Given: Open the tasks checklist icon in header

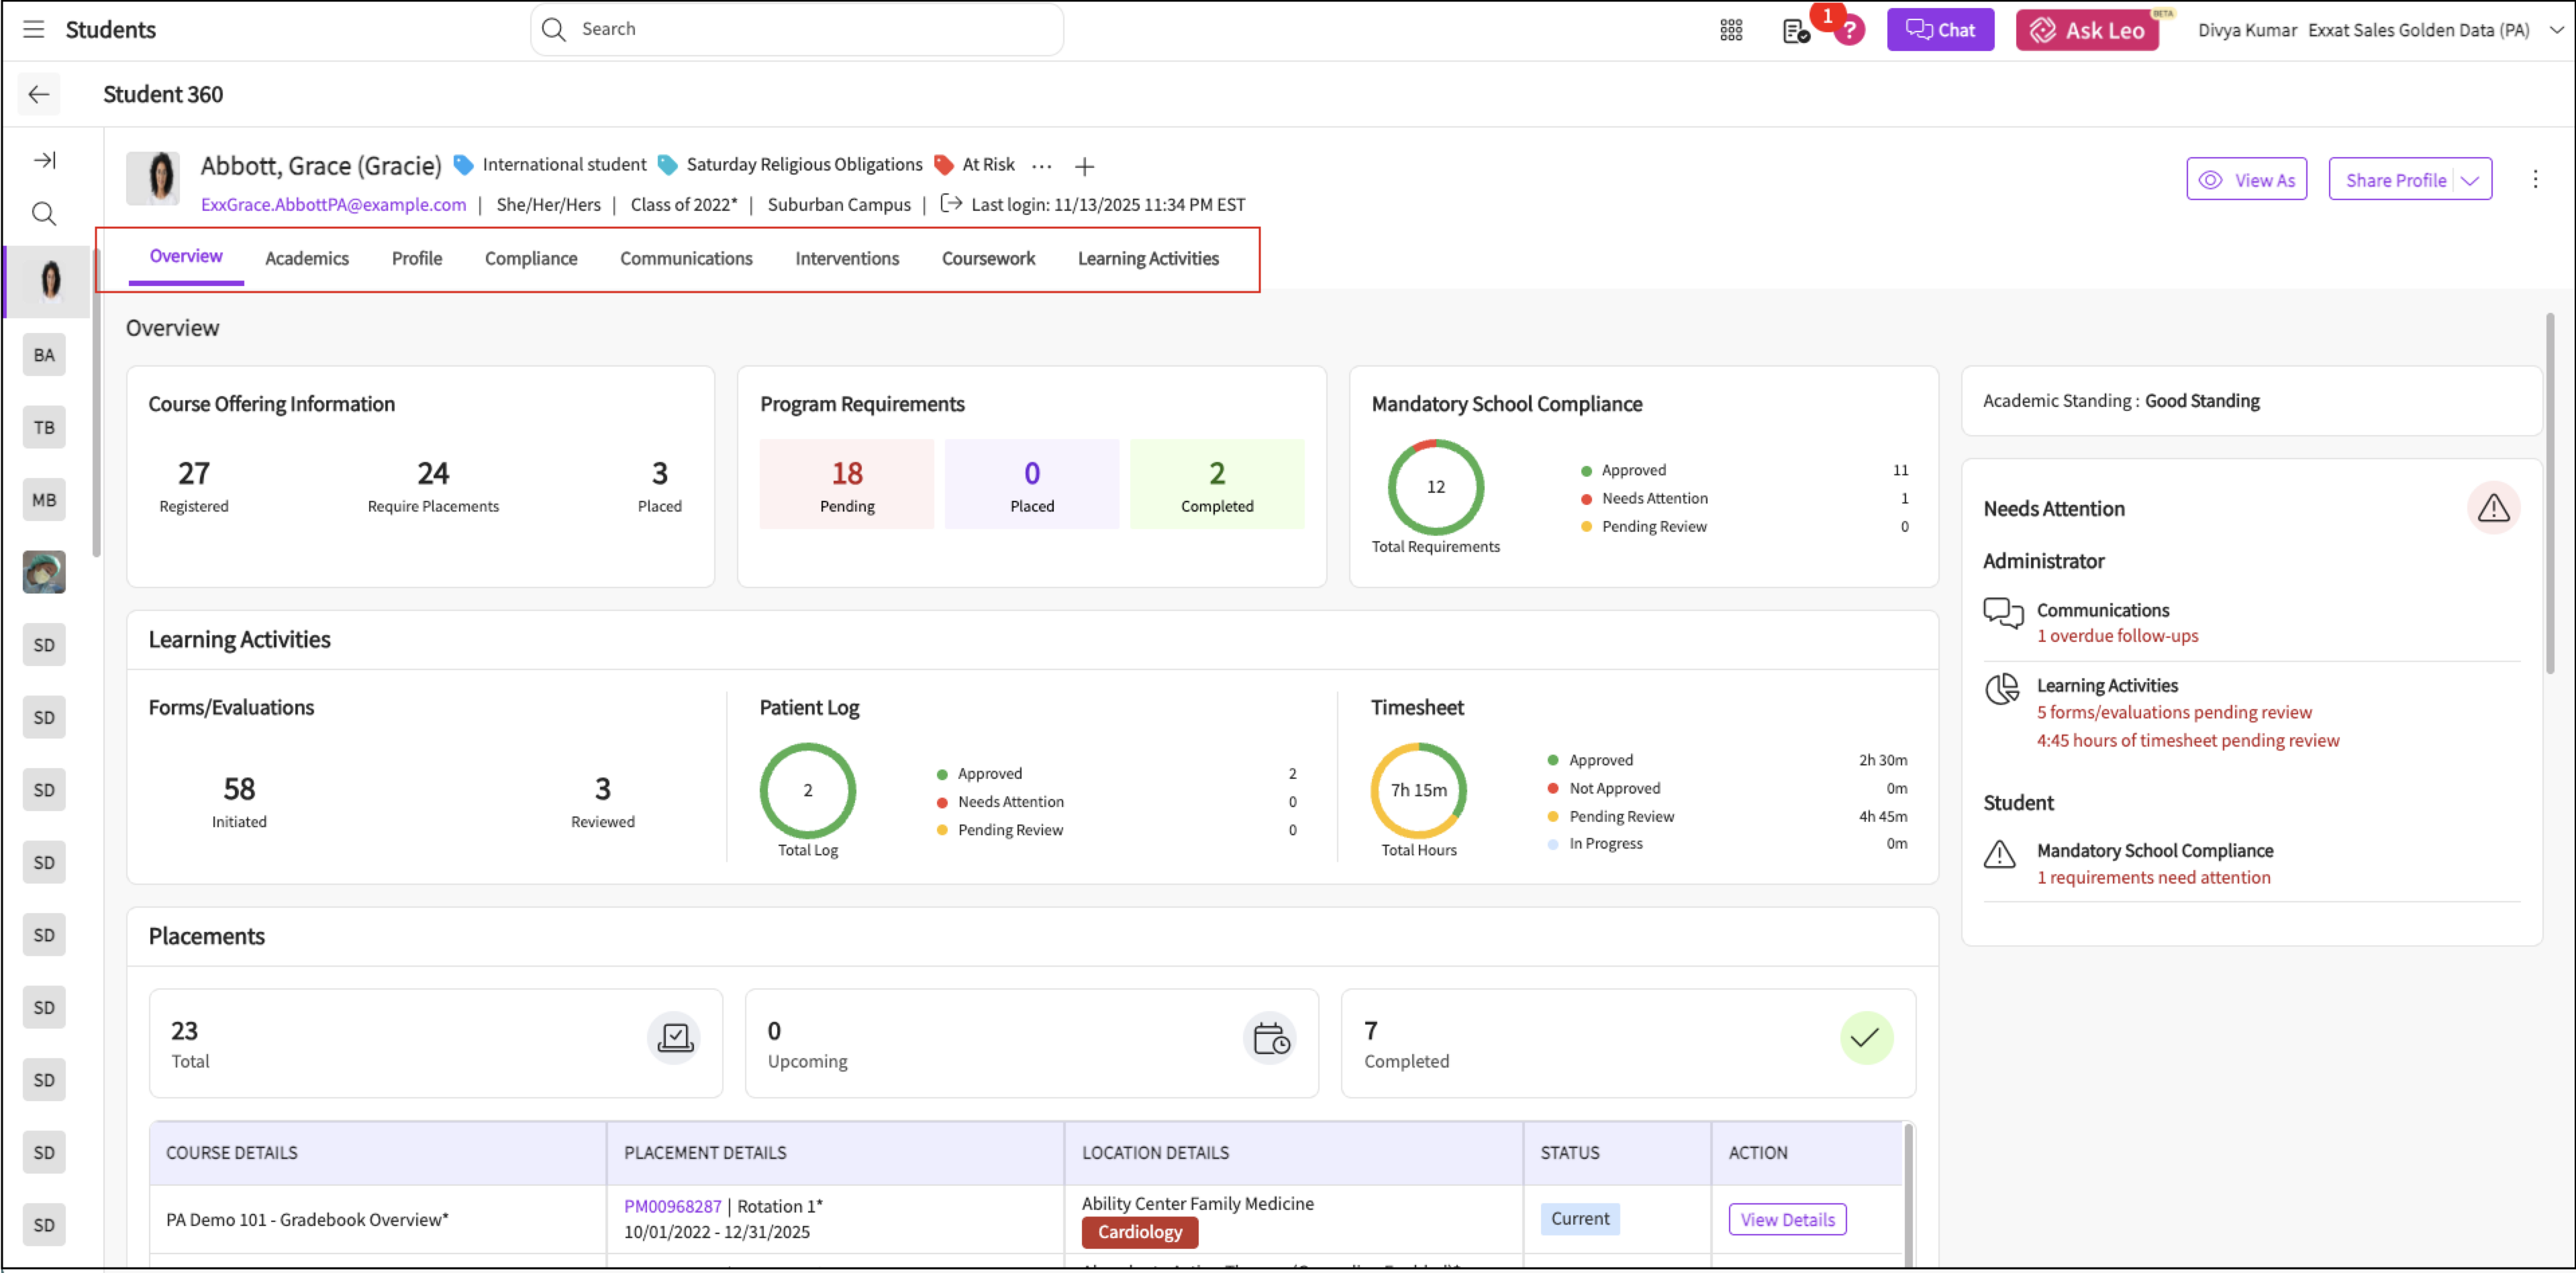Looking at the screenshot, I should [x=1795, y=31].
